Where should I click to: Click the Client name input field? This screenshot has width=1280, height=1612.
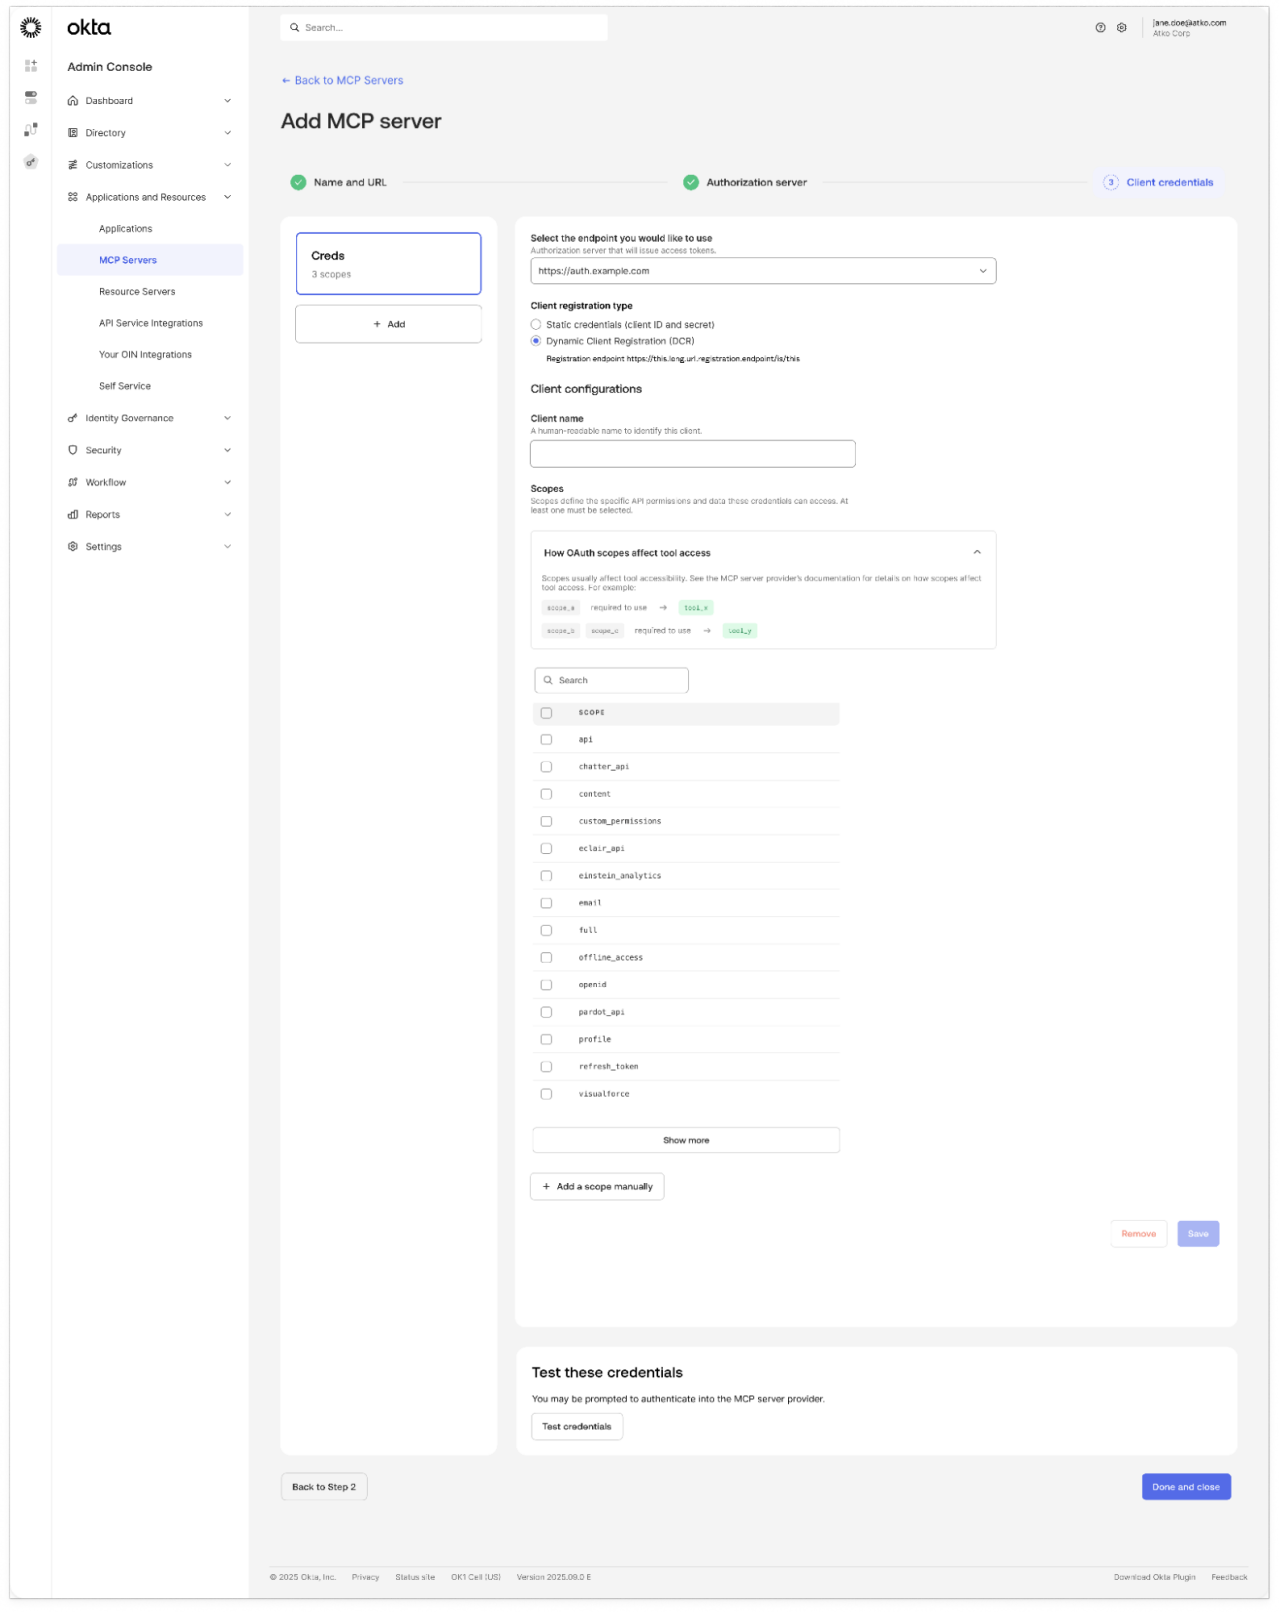point(693,454)
